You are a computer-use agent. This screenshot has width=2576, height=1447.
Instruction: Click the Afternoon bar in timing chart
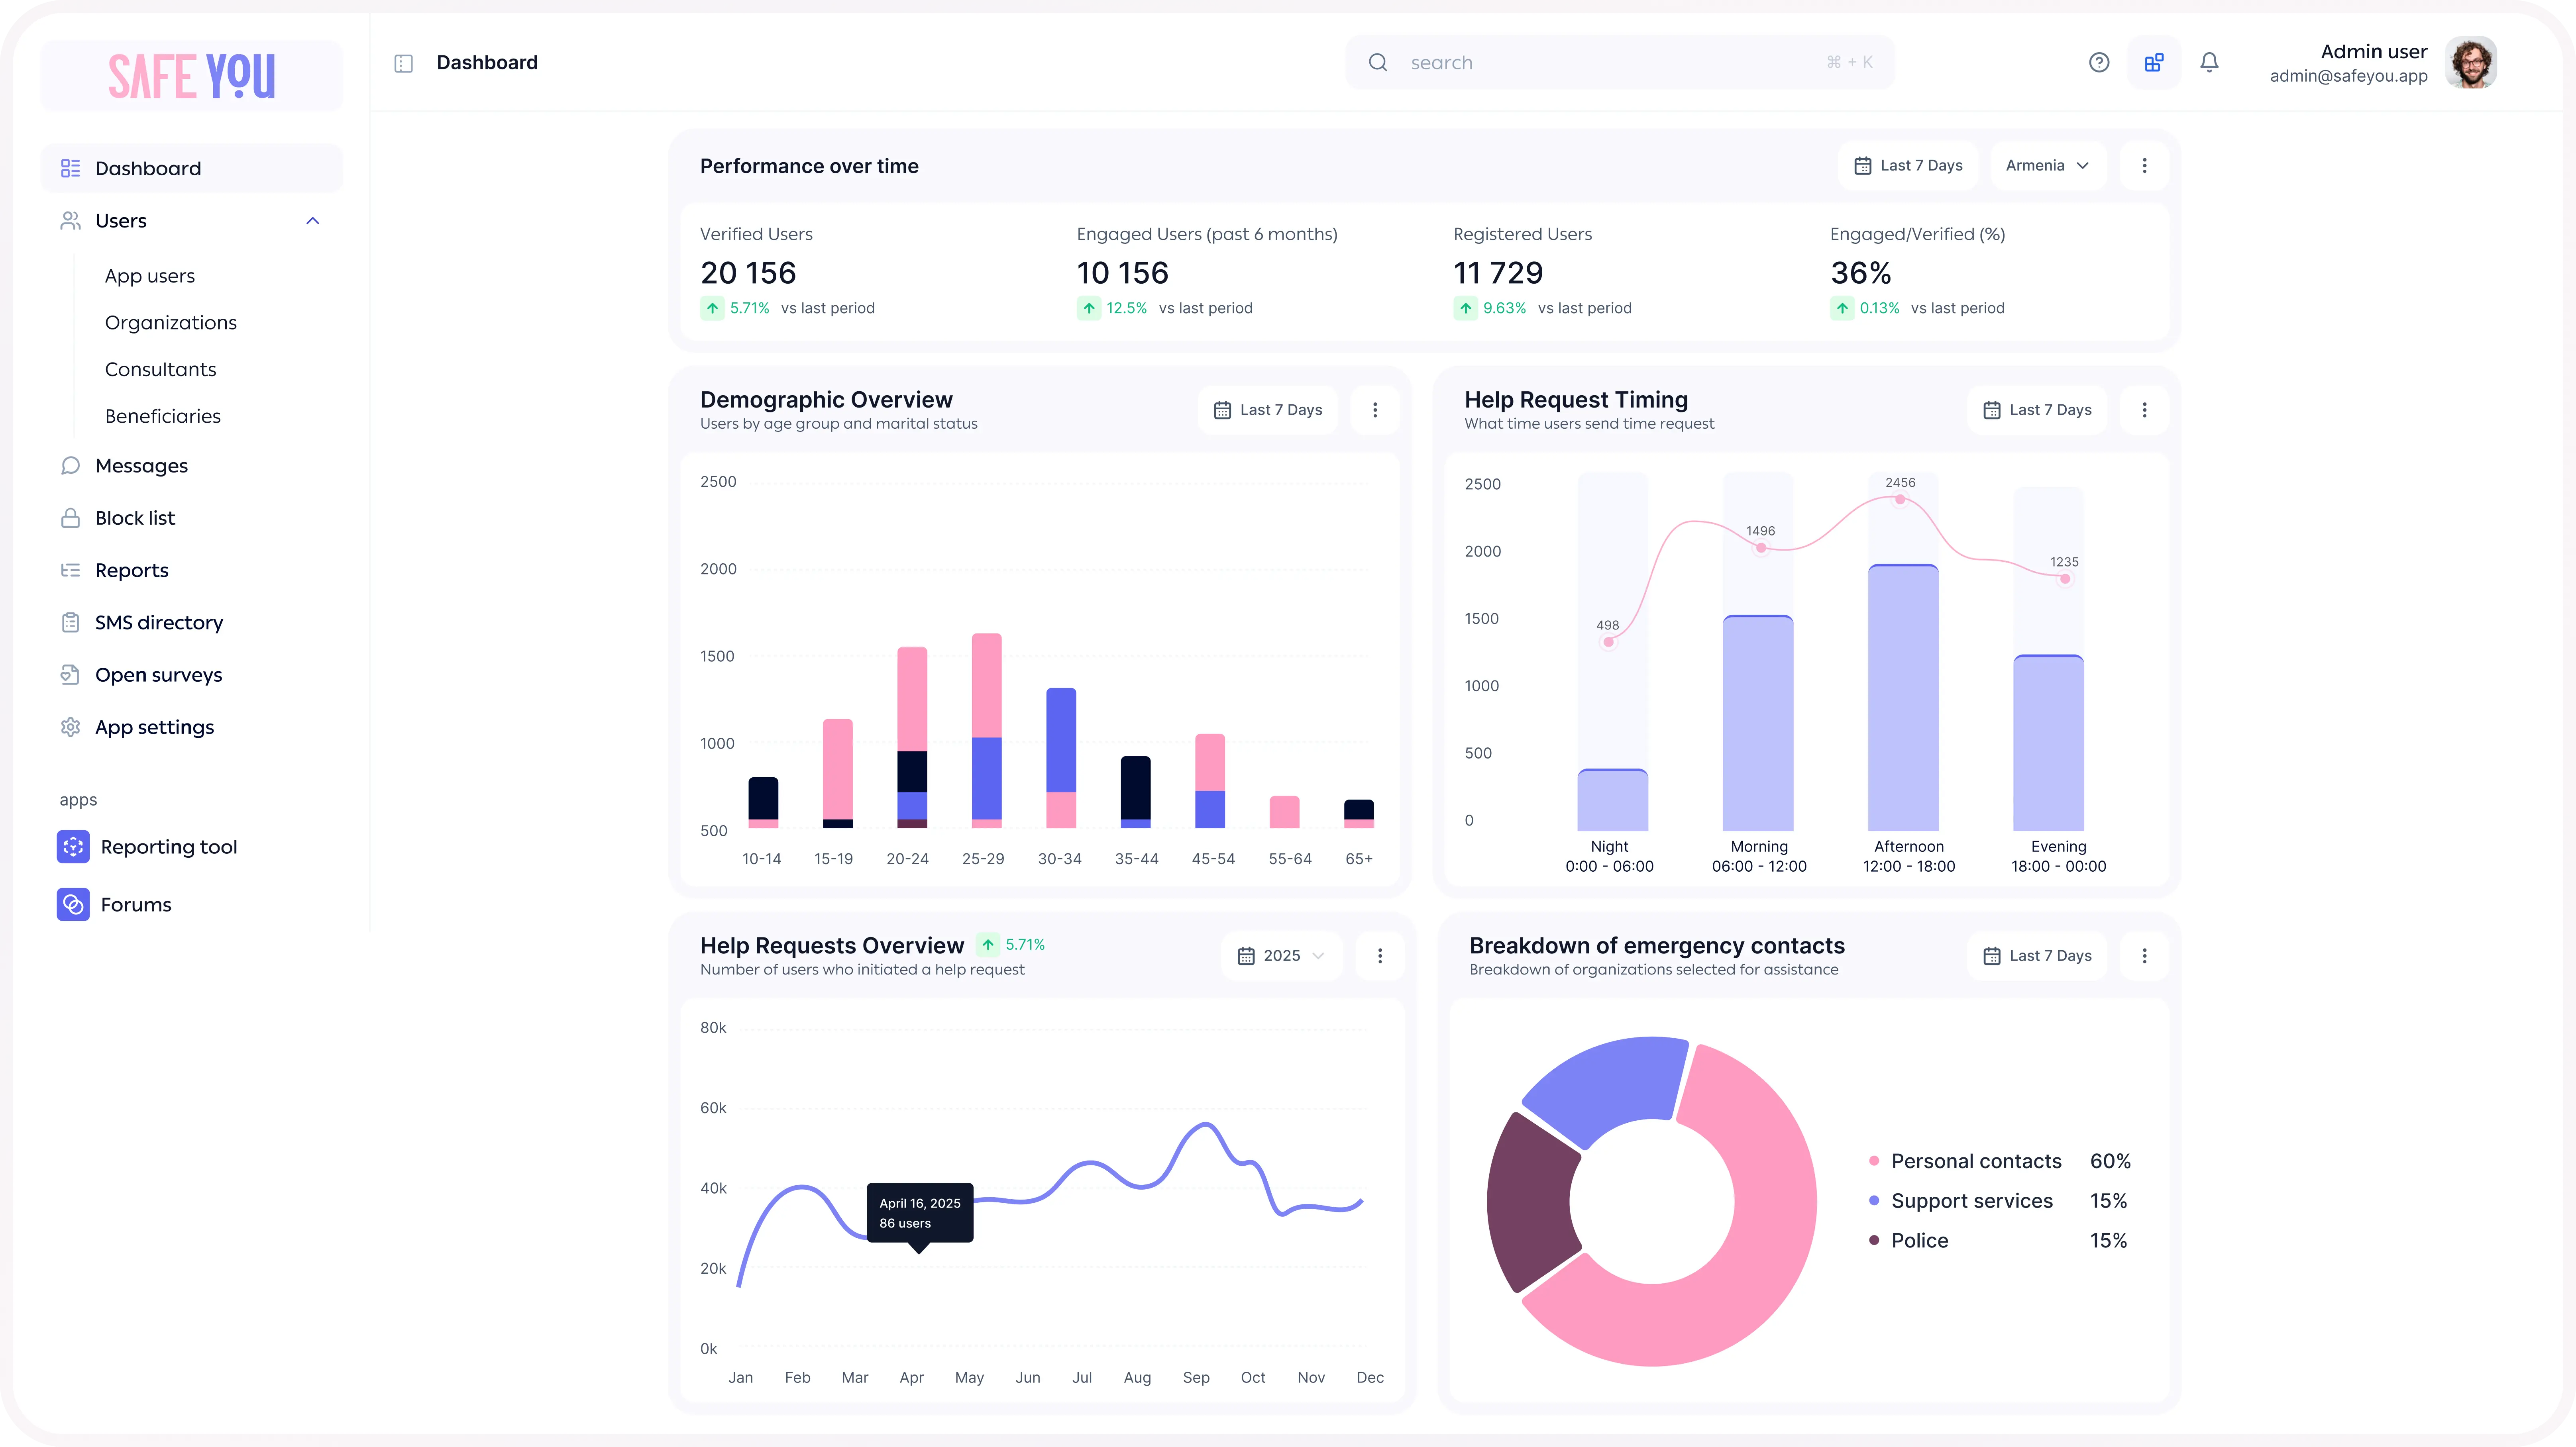pyautogui.click(x=1903, y=698)
